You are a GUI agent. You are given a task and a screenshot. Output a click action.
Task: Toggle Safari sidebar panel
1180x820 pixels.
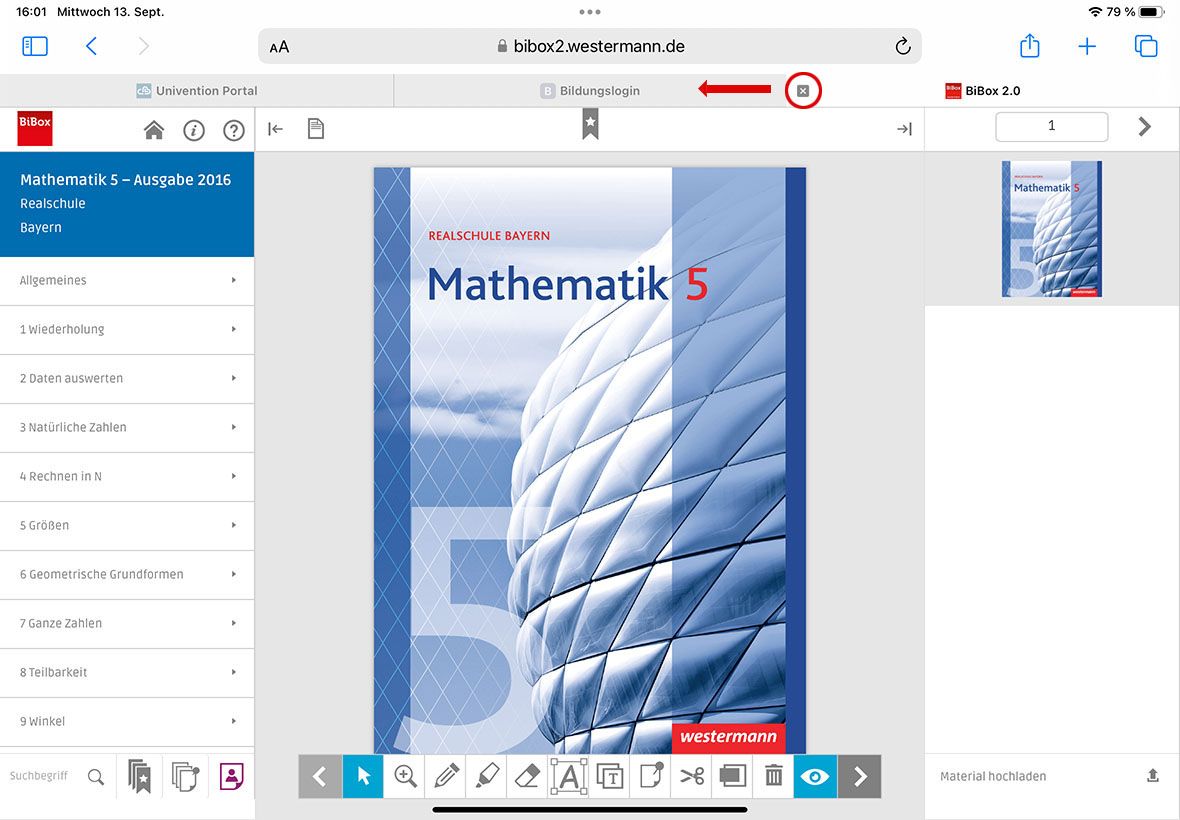pos(35,46)
